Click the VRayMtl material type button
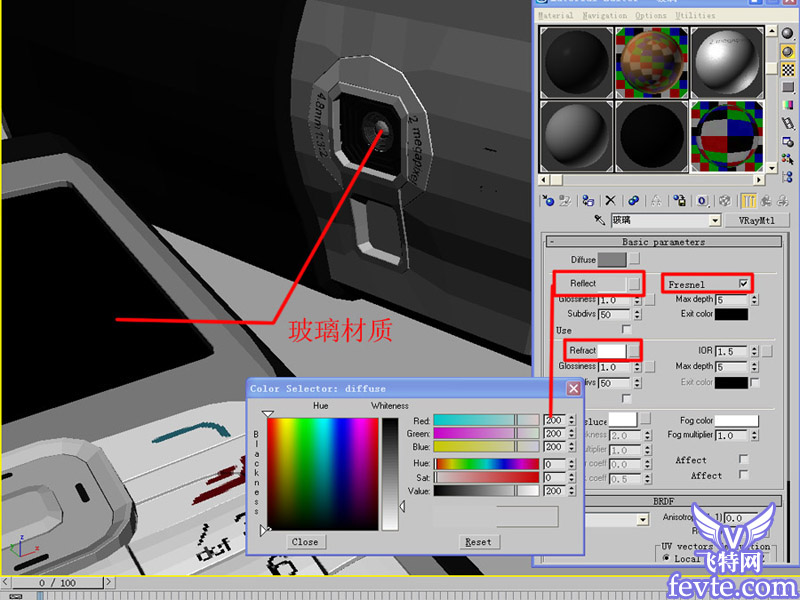 (757, 220)
